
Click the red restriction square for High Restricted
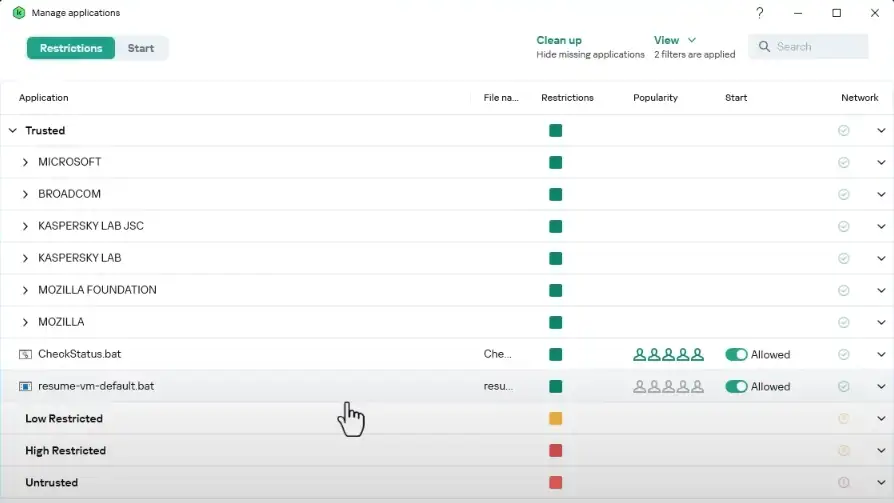(555, 451)
